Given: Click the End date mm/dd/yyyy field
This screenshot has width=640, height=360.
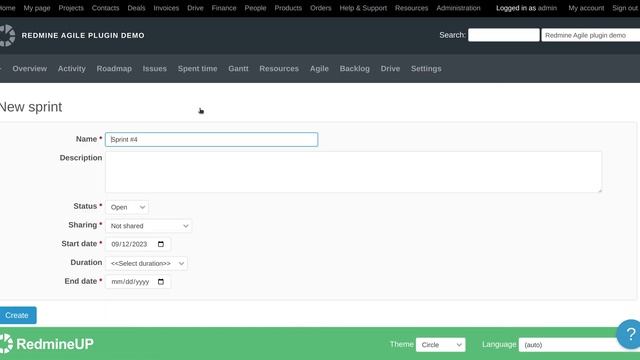Looking at the screenshot, I should pos(138,282).
